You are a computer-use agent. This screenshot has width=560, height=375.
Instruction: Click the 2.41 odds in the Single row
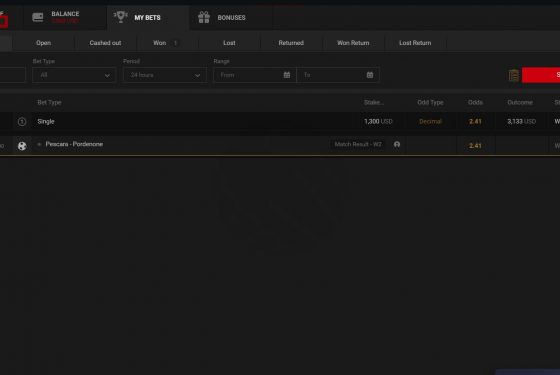475,121
